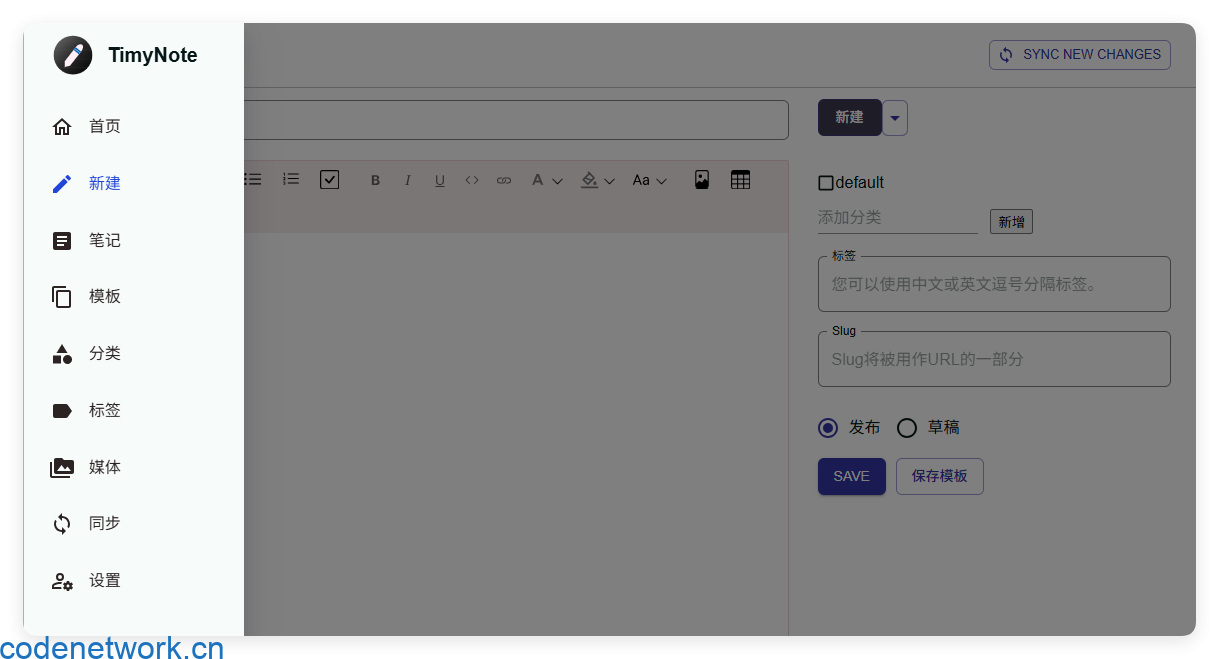Open 笔记 in the sidebar menu

[x=104, y=241]
